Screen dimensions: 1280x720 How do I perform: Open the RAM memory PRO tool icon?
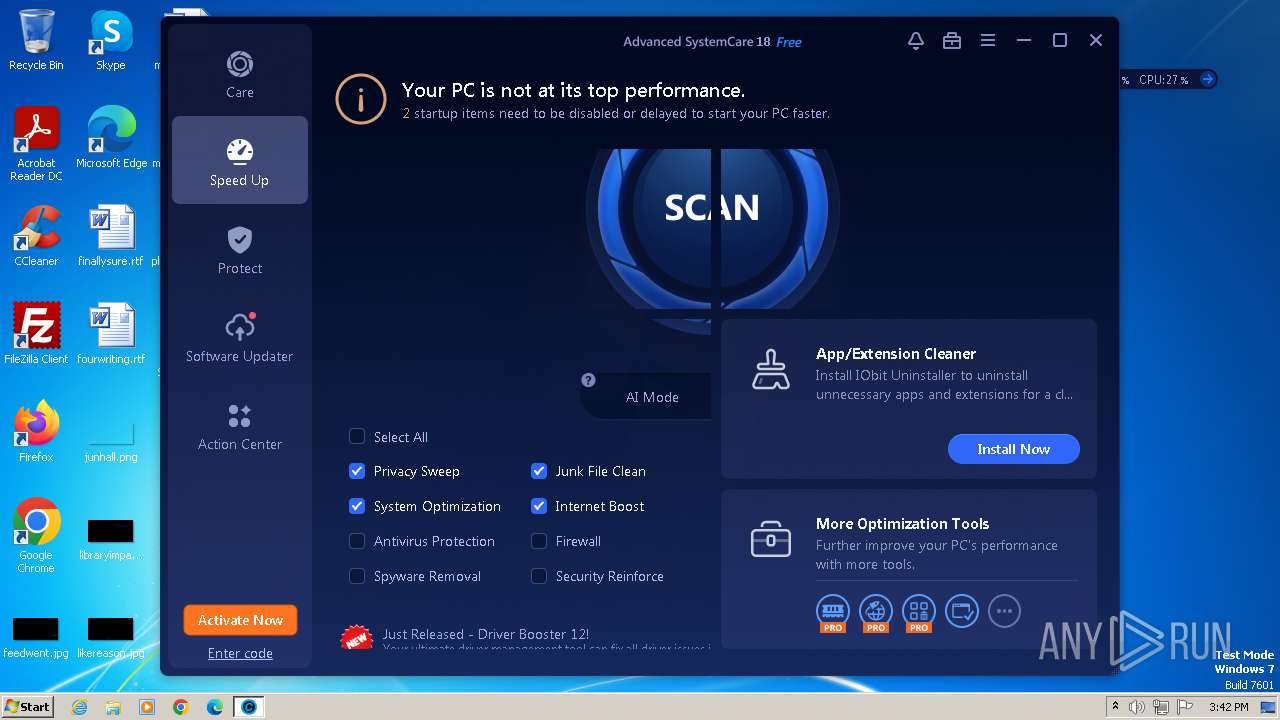(833, 611)
